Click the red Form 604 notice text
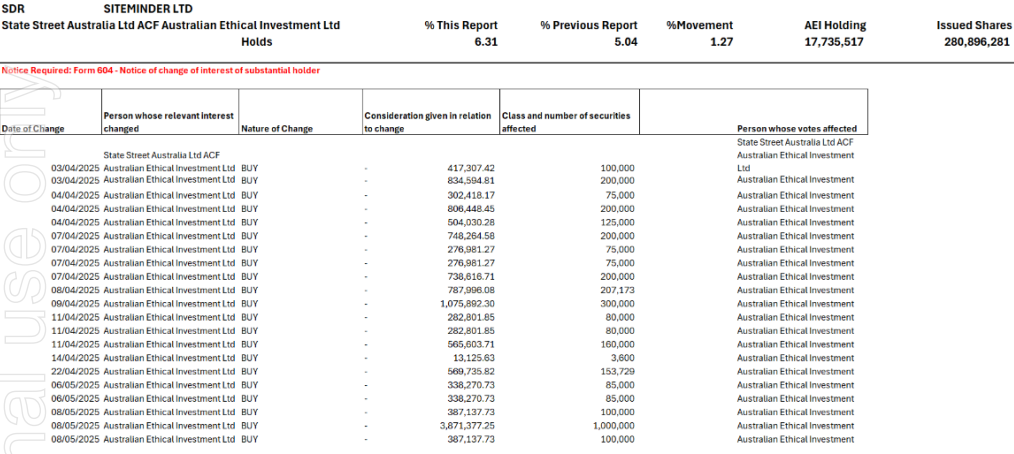The width and height of the screenshot is (1014, 454). click(x=161, y=71)
